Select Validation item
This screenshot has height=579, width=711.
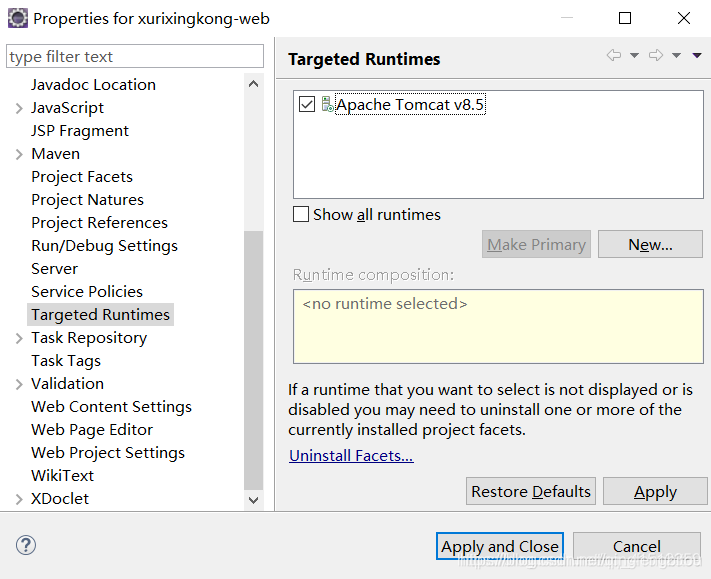click(x=68, y=384)
